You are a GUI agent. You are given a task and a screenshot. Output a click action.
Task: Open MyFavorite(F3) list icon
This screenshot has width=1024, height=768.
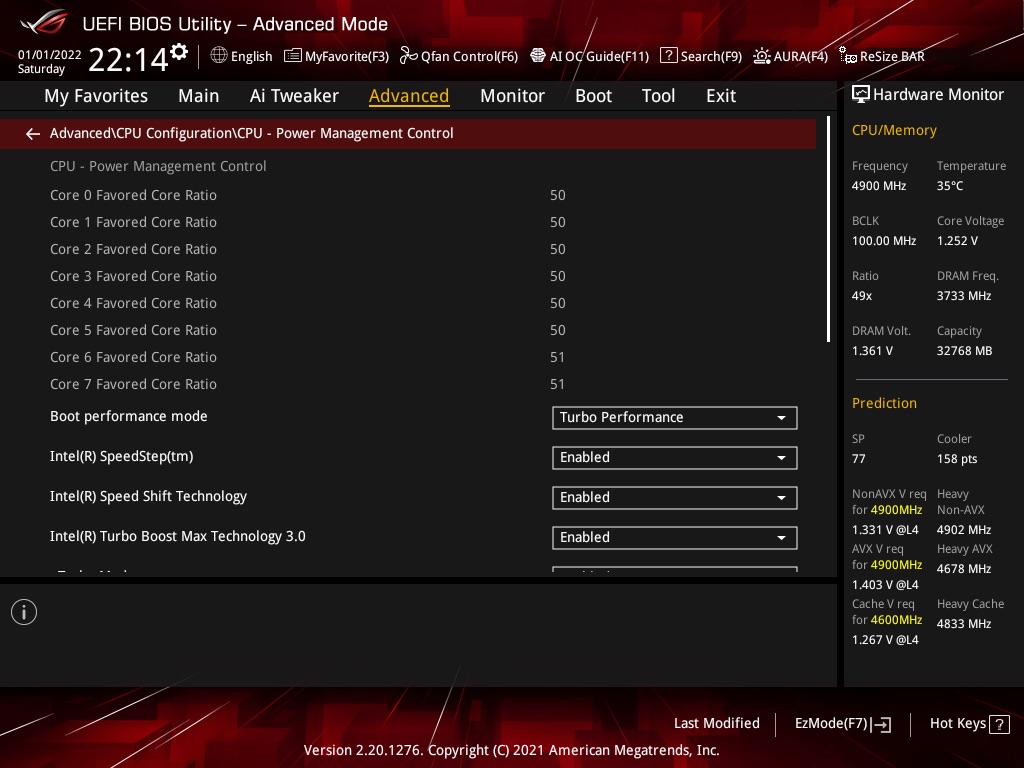[293, 56]
